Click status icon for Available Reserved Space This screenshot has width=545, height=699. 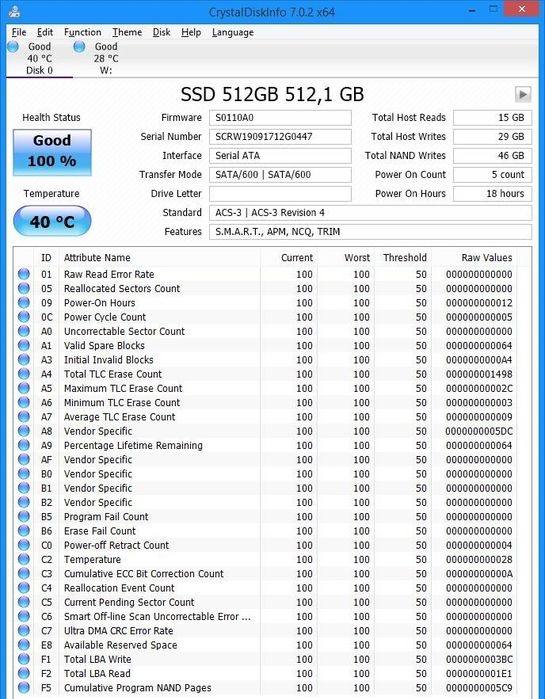point(24,645)
